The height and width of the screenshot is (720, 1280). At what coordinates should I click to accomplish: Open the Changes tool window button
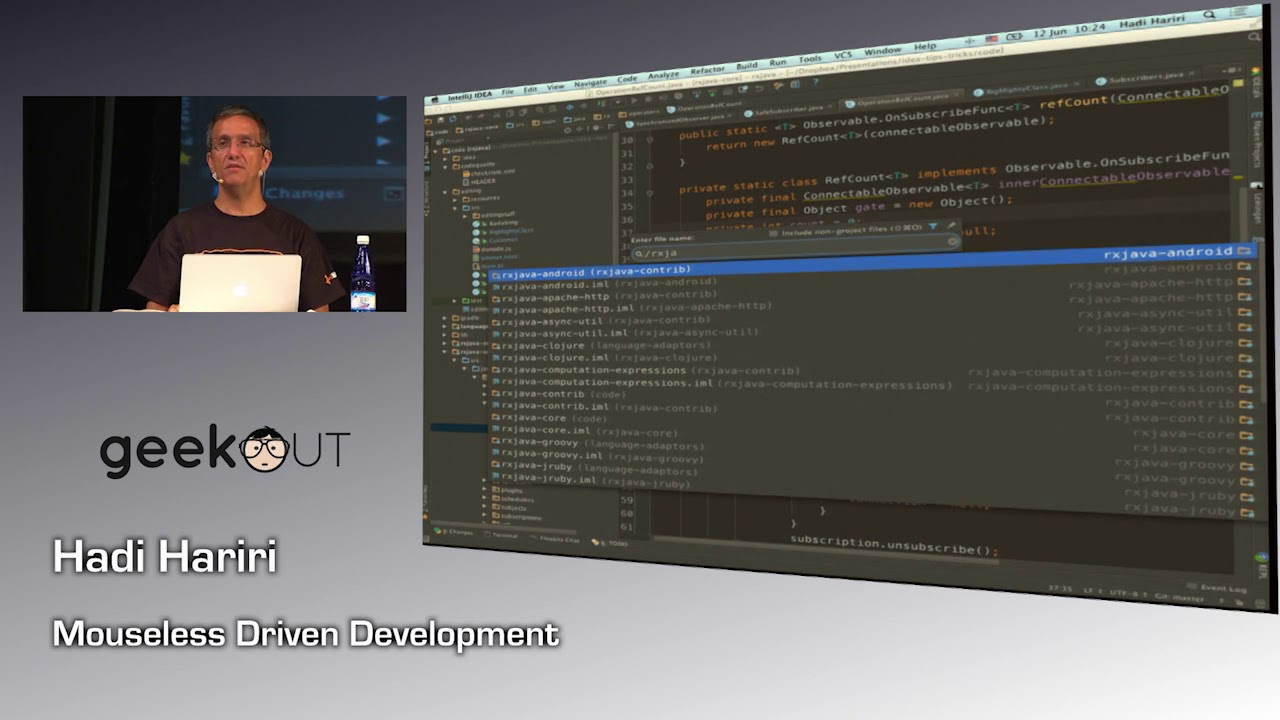pos(455,532)
